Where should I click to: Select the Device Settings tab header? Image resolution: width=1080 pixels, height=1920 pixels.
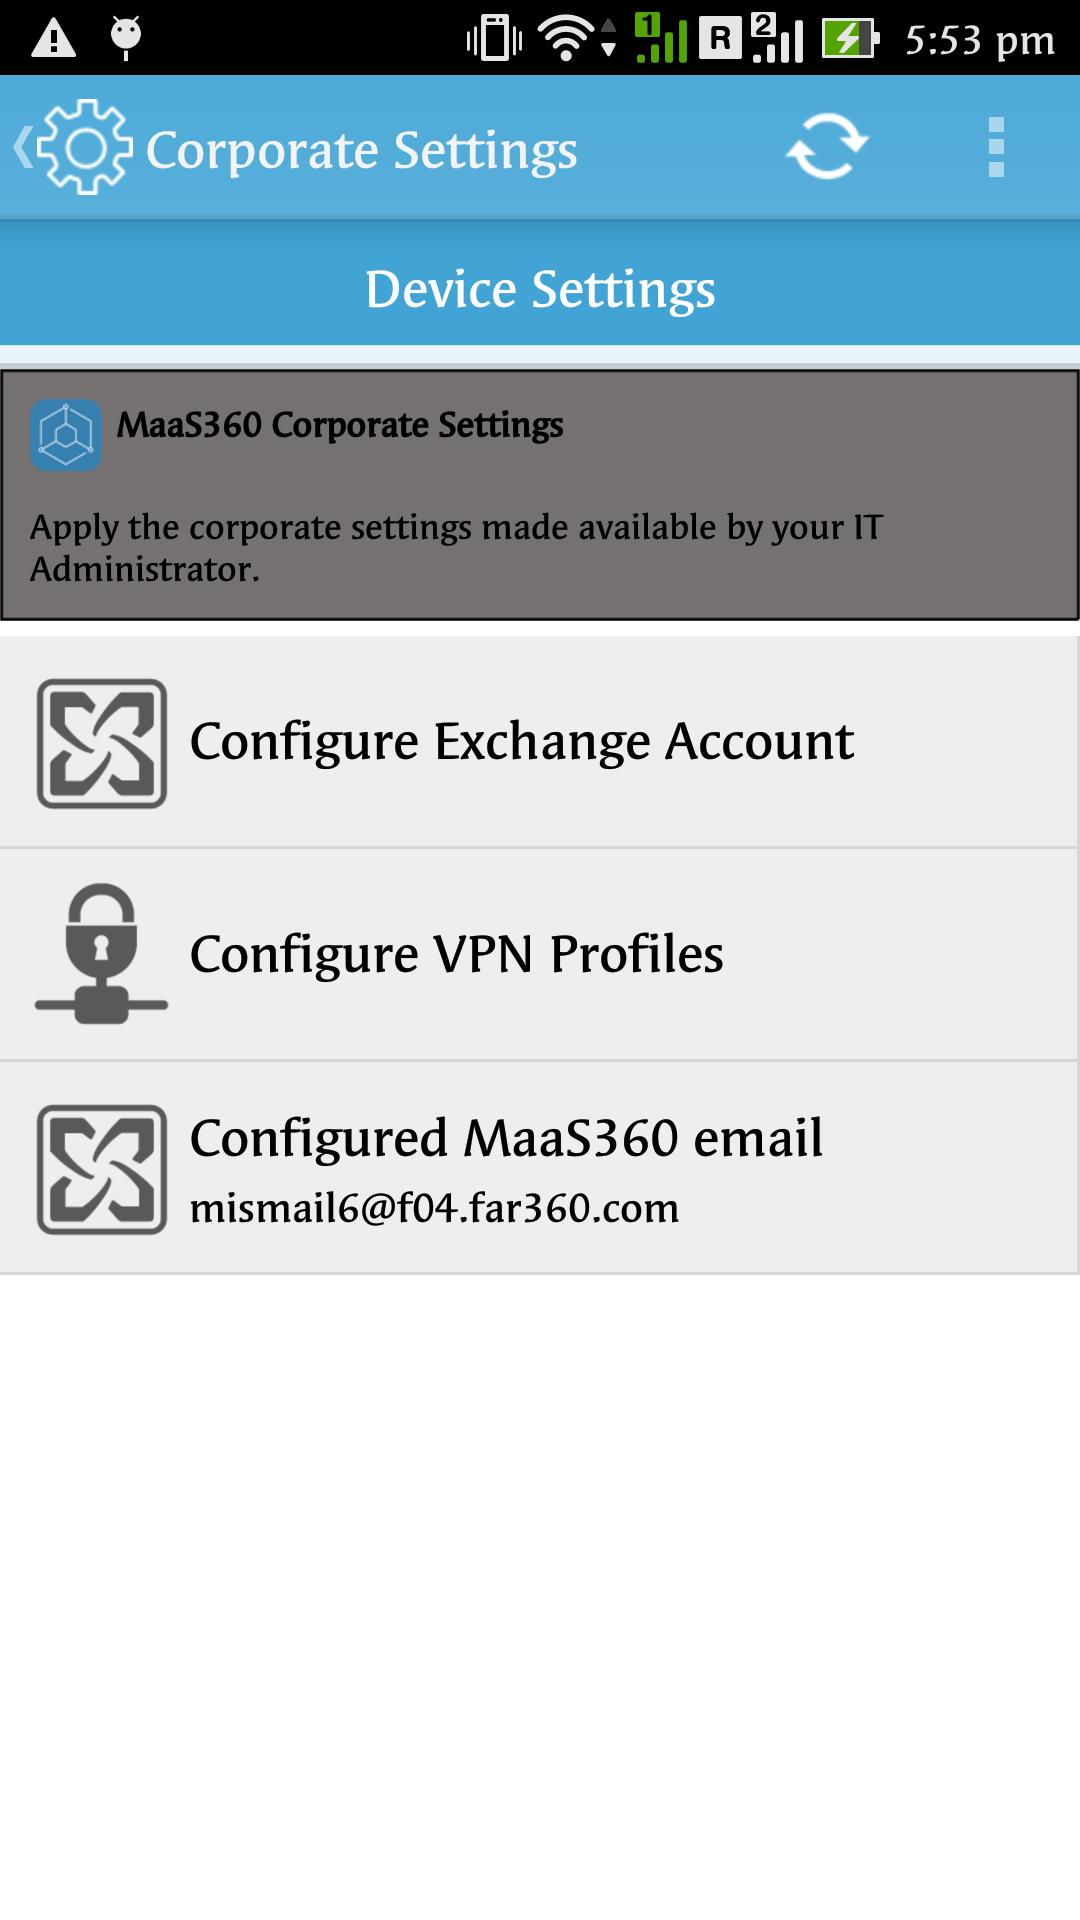click(540, 289)
